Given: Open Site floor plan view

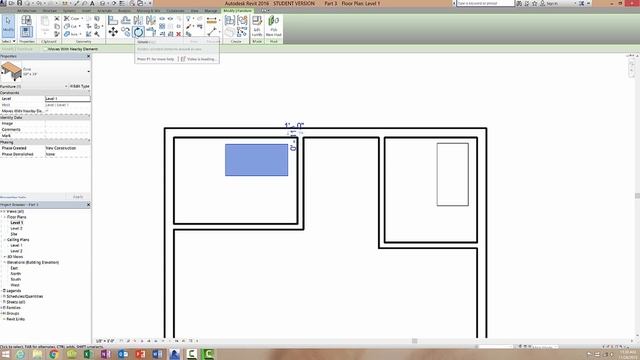Looking at the screenshot, I should coord(14,234).
